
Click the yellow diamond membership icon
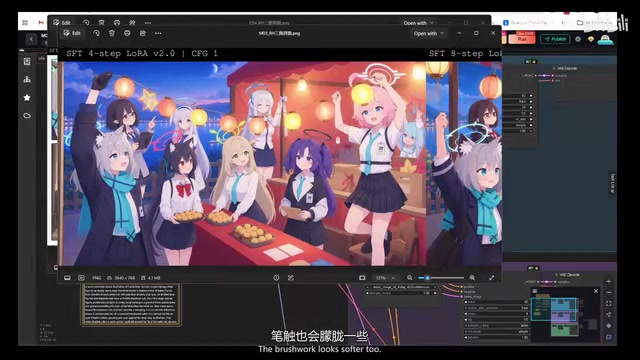click(591, 39)
